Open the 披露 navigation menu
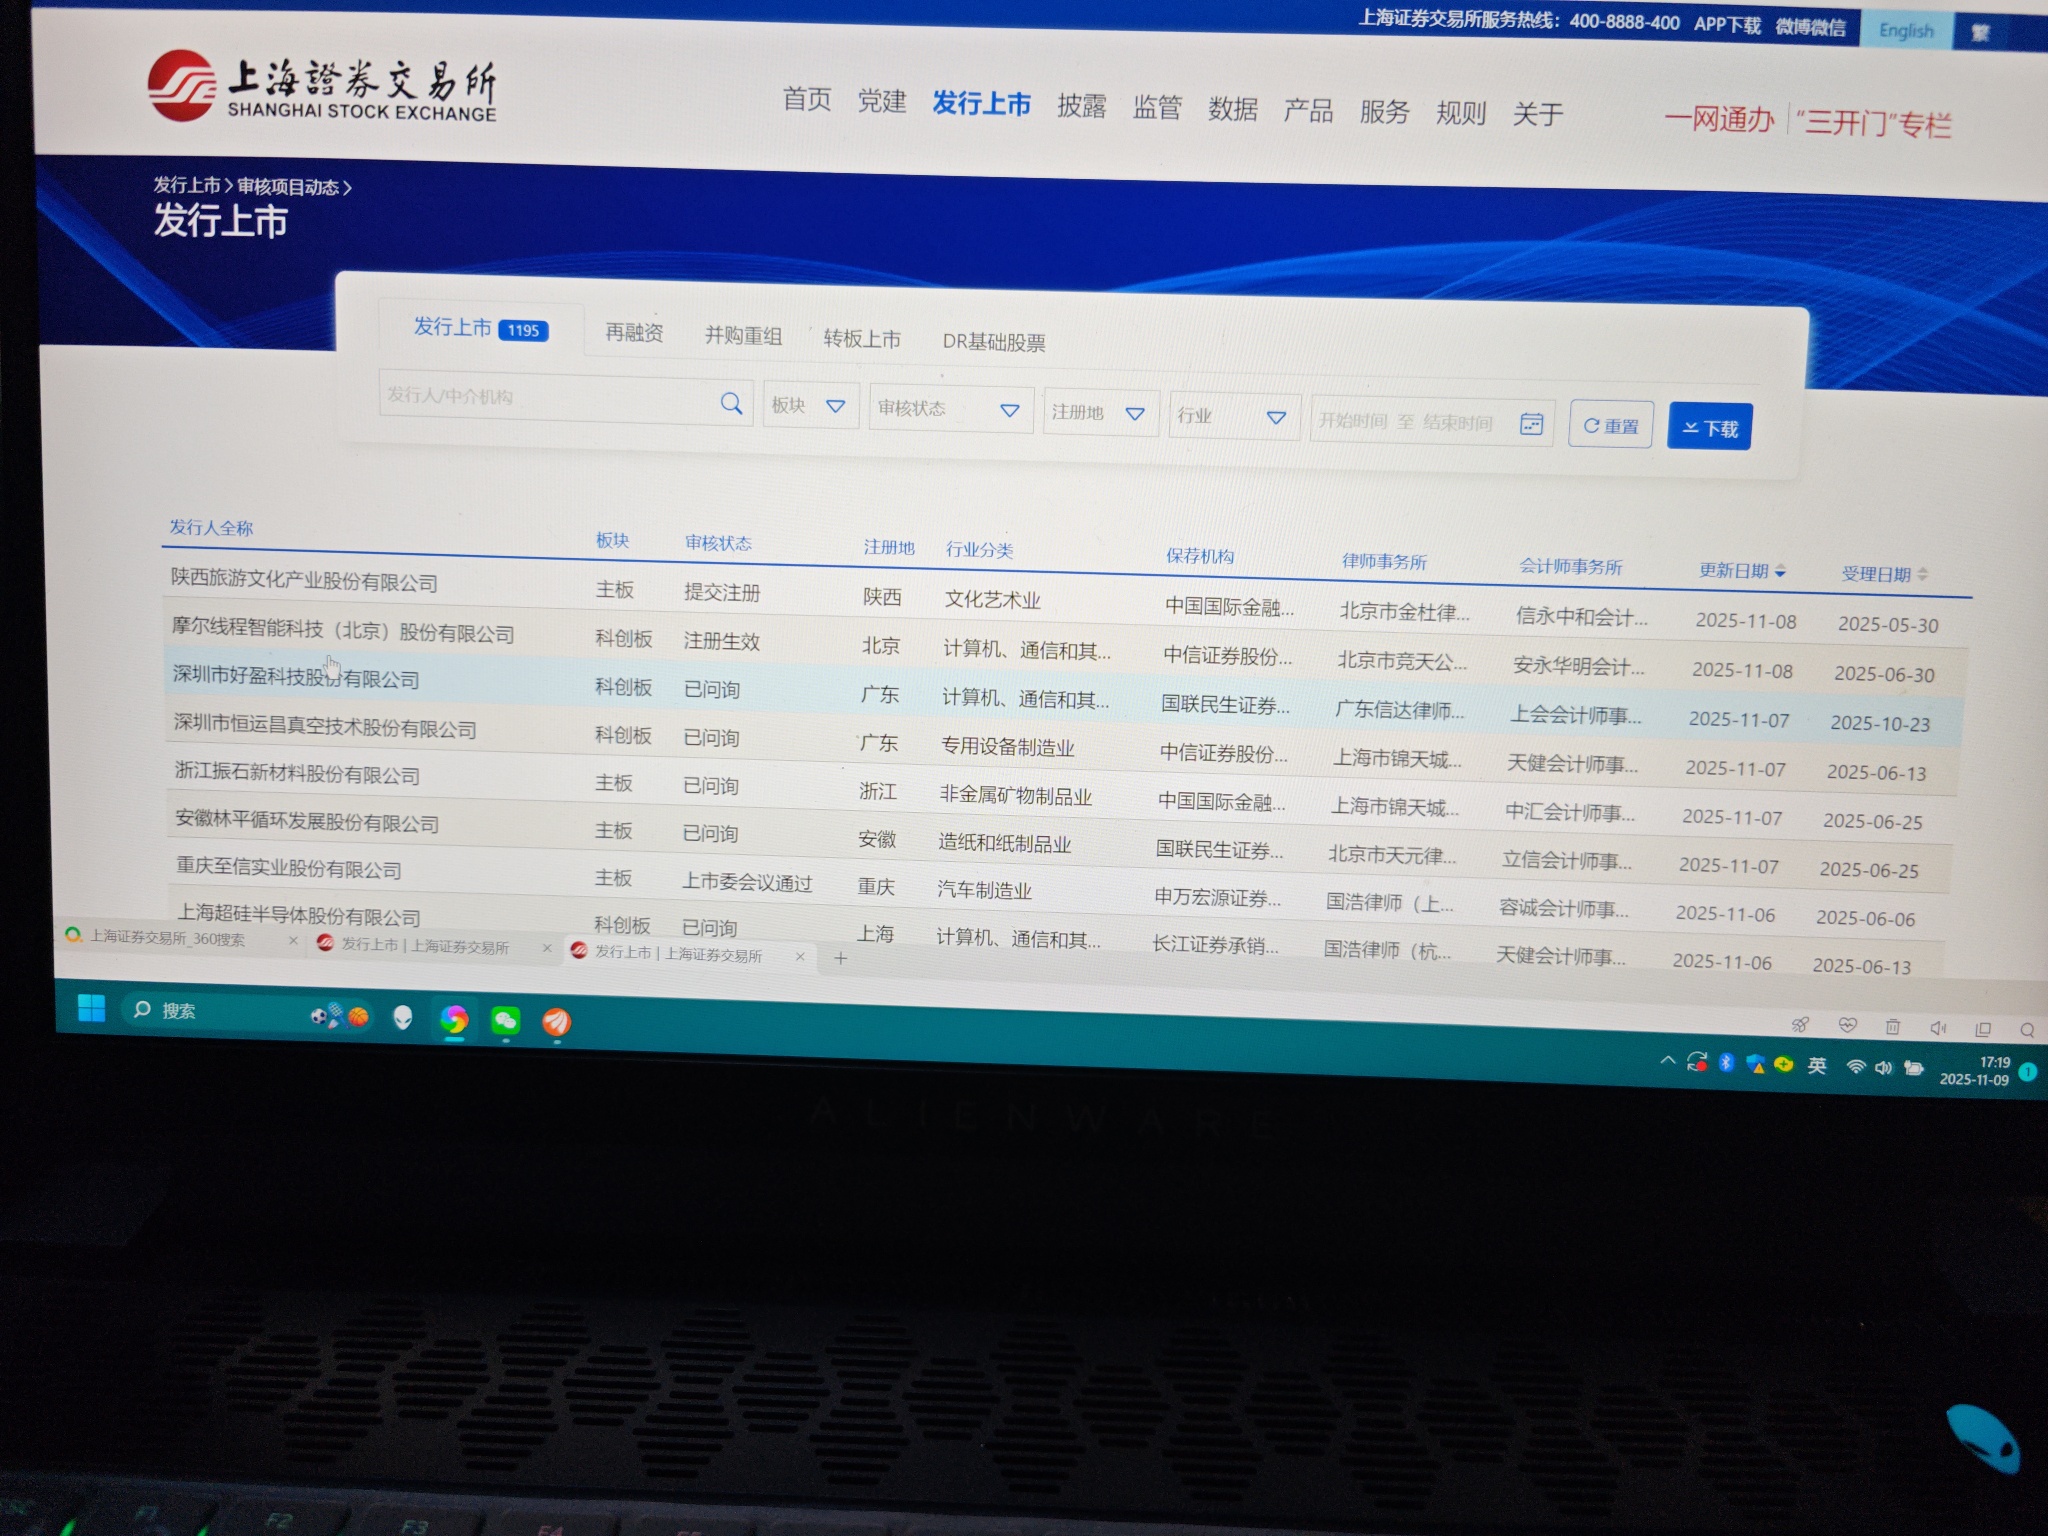This screenshot has width=2048, height=1536. pyautogui.click(x=1081, y=106)
